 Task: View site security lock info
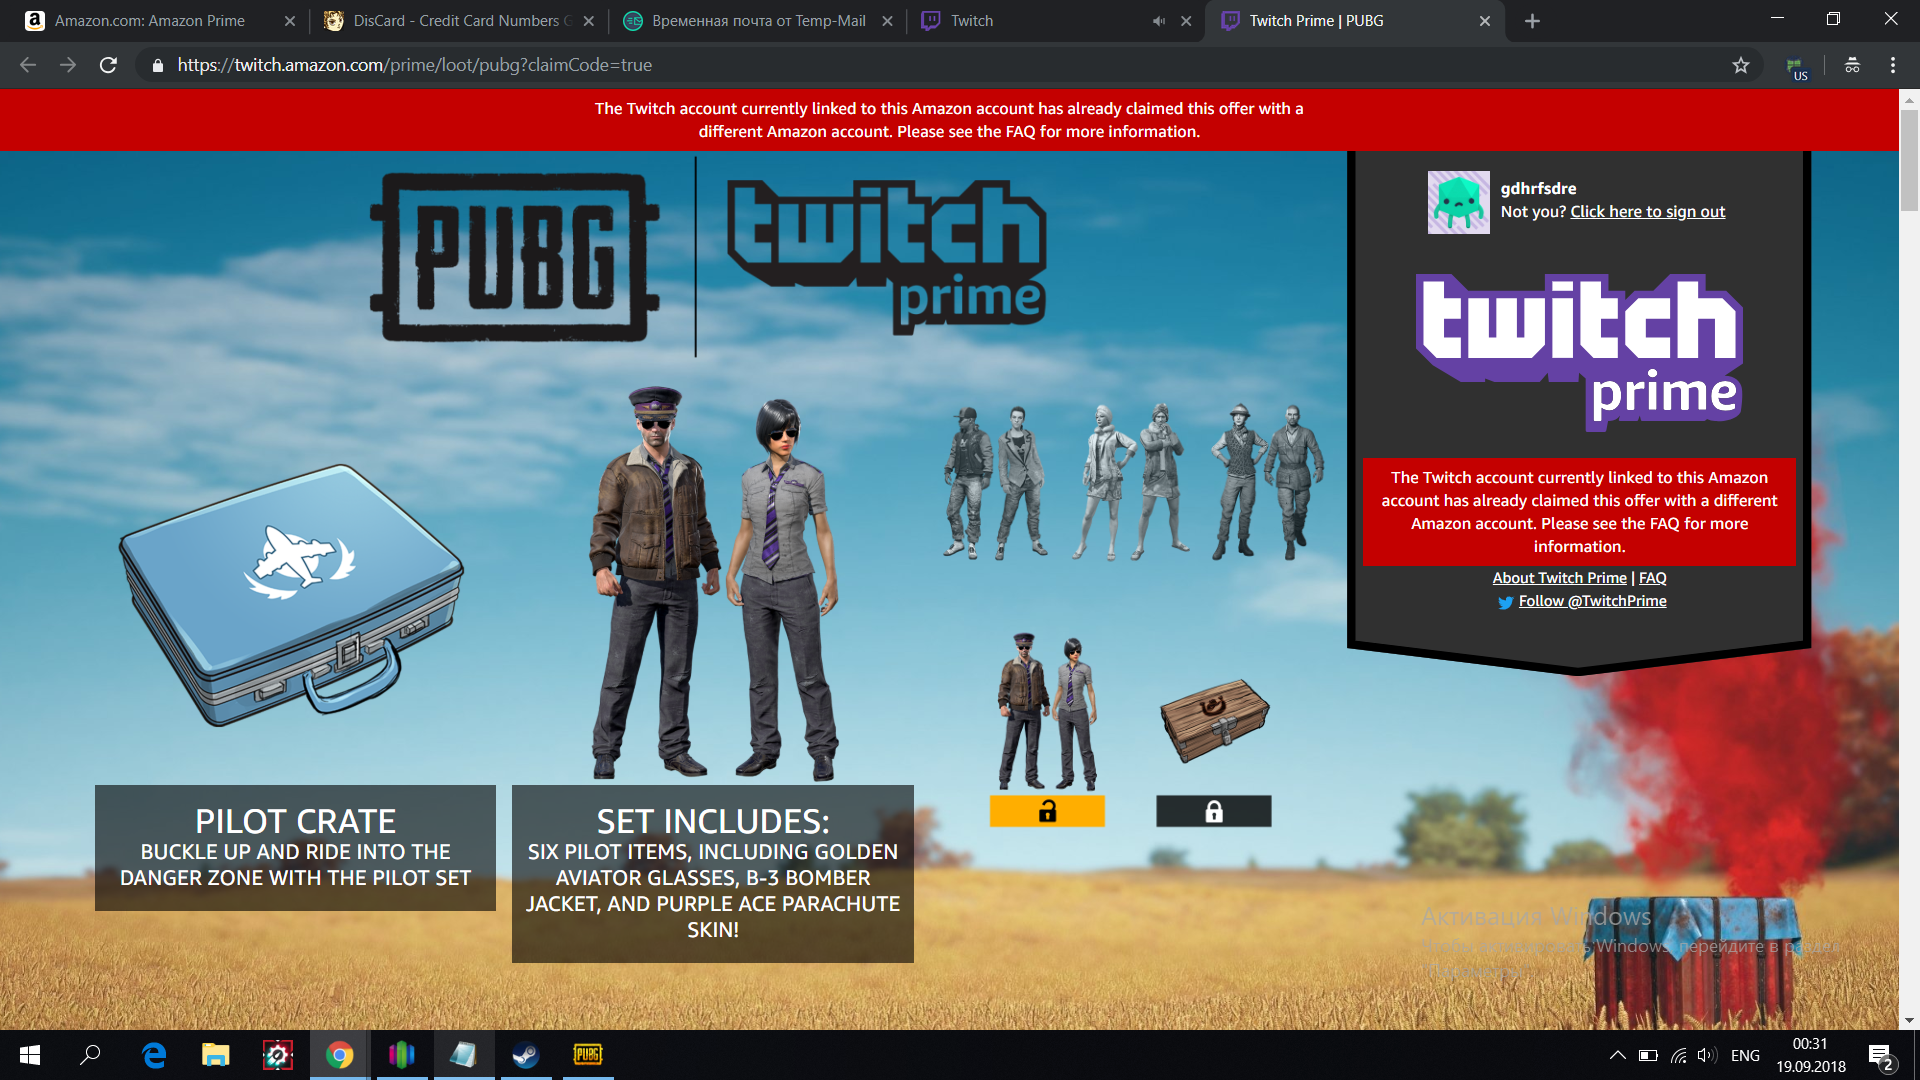157,65
